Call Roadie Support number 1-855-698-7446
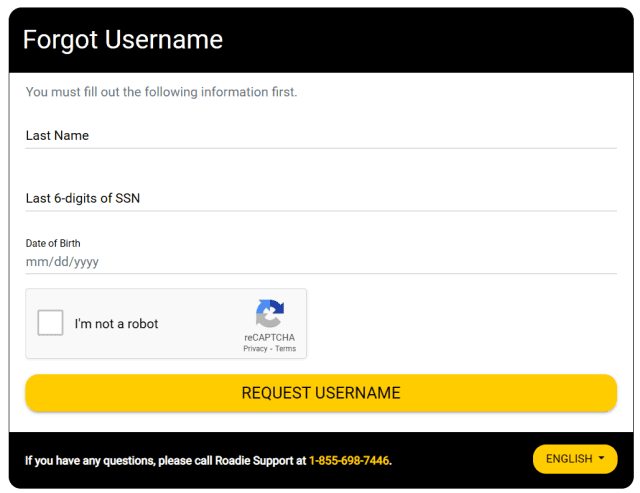The height and width of the screenshot is (493, 640). point(349,461)
